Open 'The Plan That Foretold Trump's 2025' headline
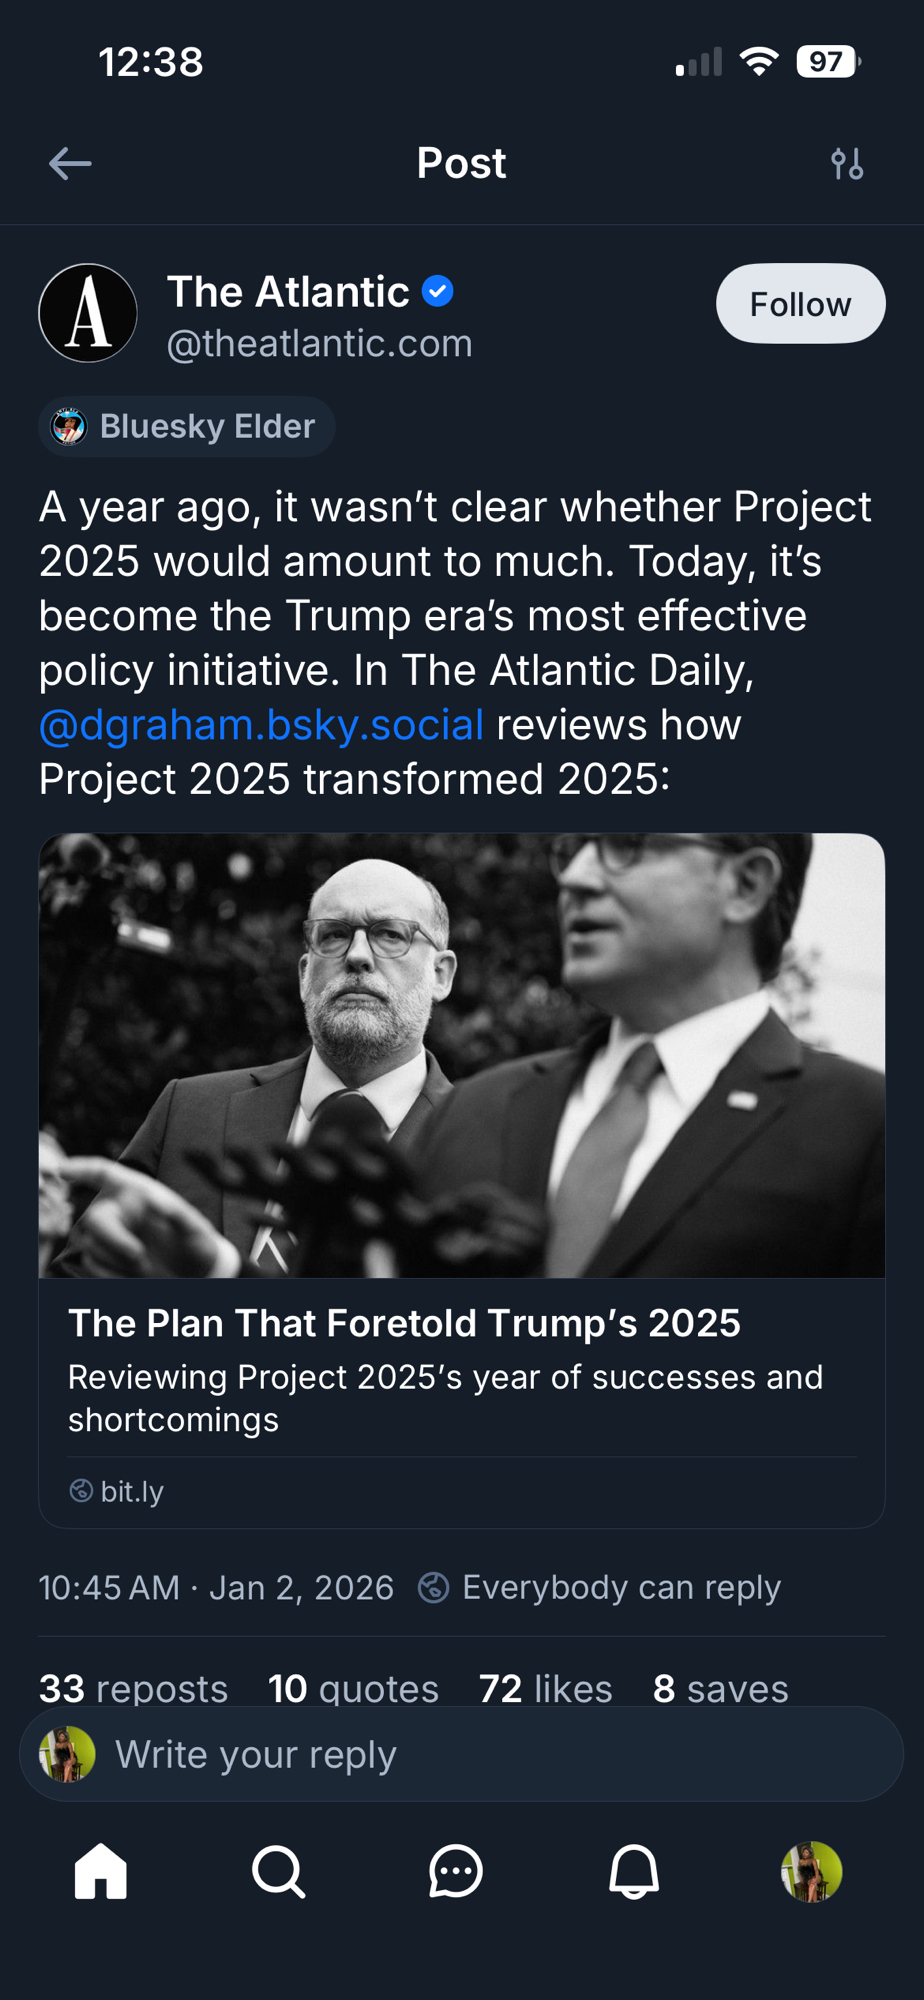Screen dimensions: 924x2000 (404, 1323)
